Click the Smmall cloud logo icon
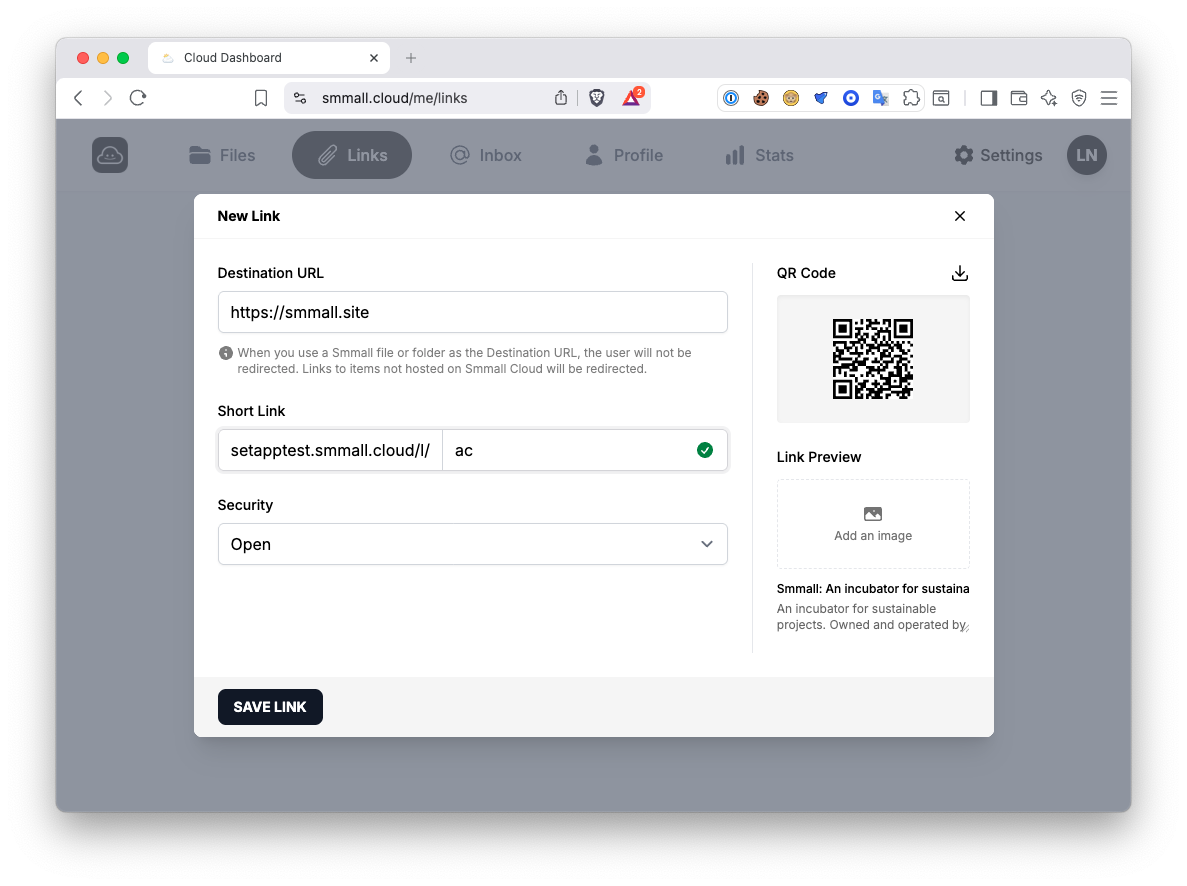 (110, 155)
